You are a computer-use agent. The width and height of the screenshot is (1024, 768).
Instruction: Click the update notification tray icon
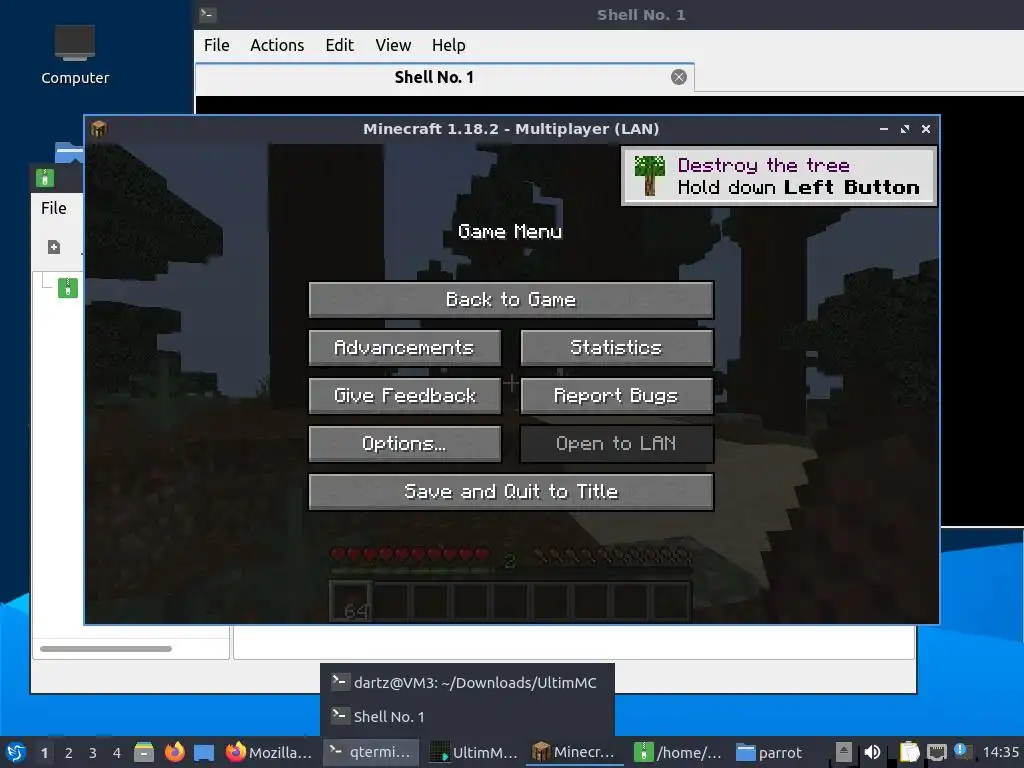[962, 751]
